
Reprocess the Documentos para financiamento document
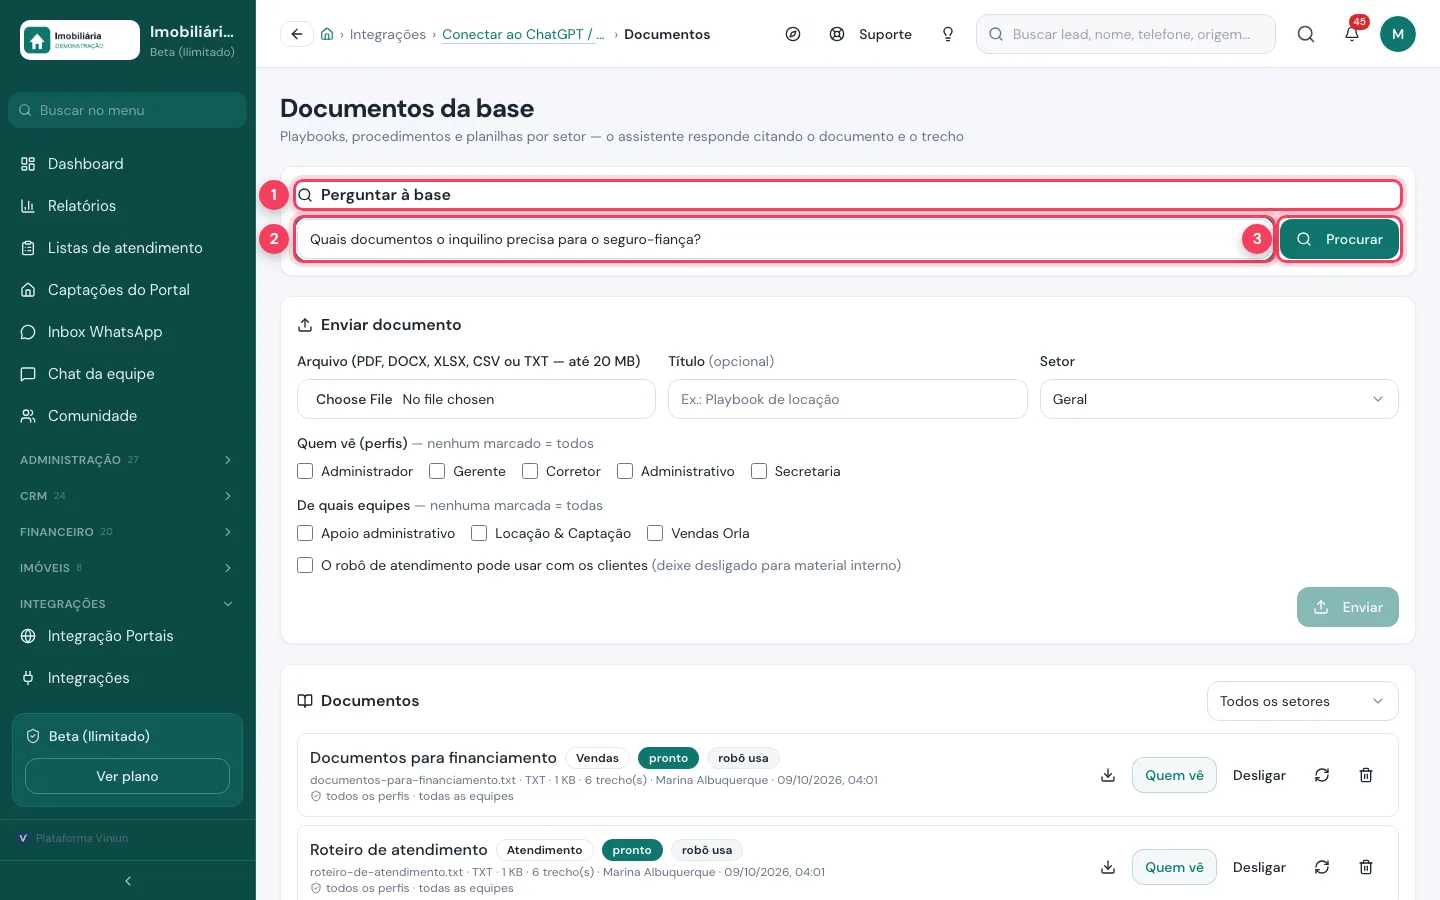[x=1322, y=775]
